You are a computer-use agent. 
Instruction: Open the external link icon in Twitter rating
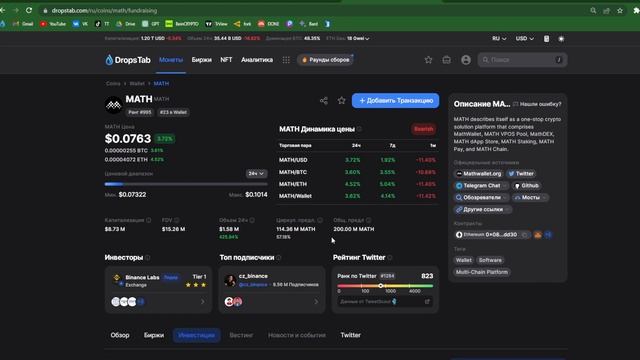427,302
